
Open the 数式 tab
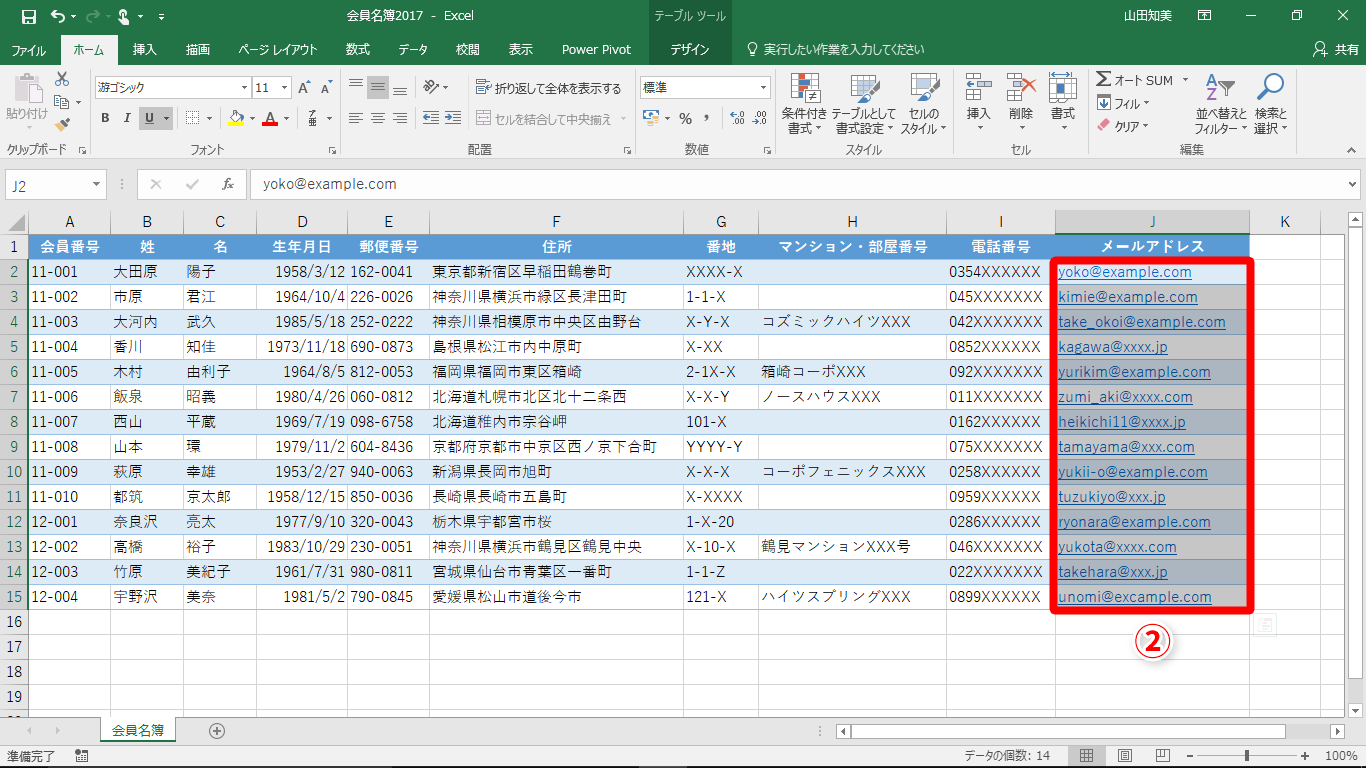tap(358, 49)
